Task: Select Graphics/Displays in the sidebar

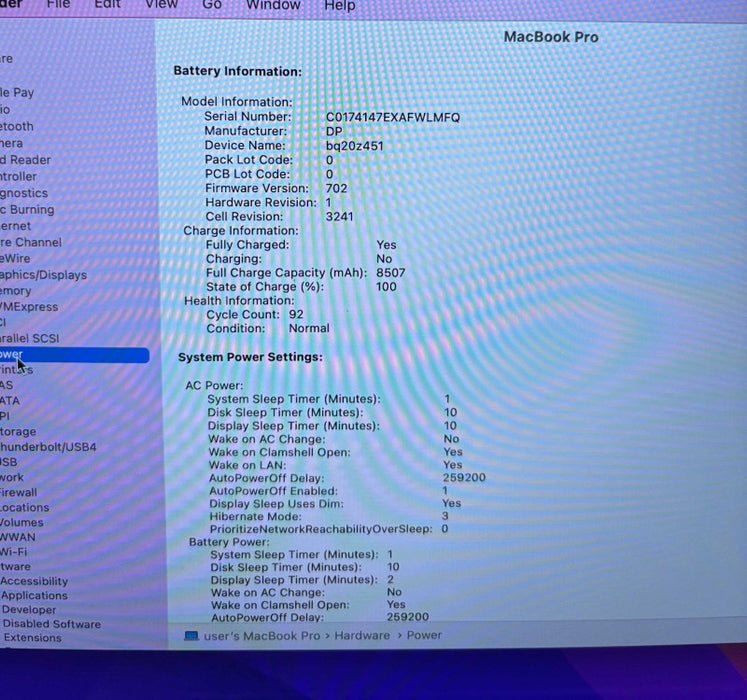Action: [43, 275]
